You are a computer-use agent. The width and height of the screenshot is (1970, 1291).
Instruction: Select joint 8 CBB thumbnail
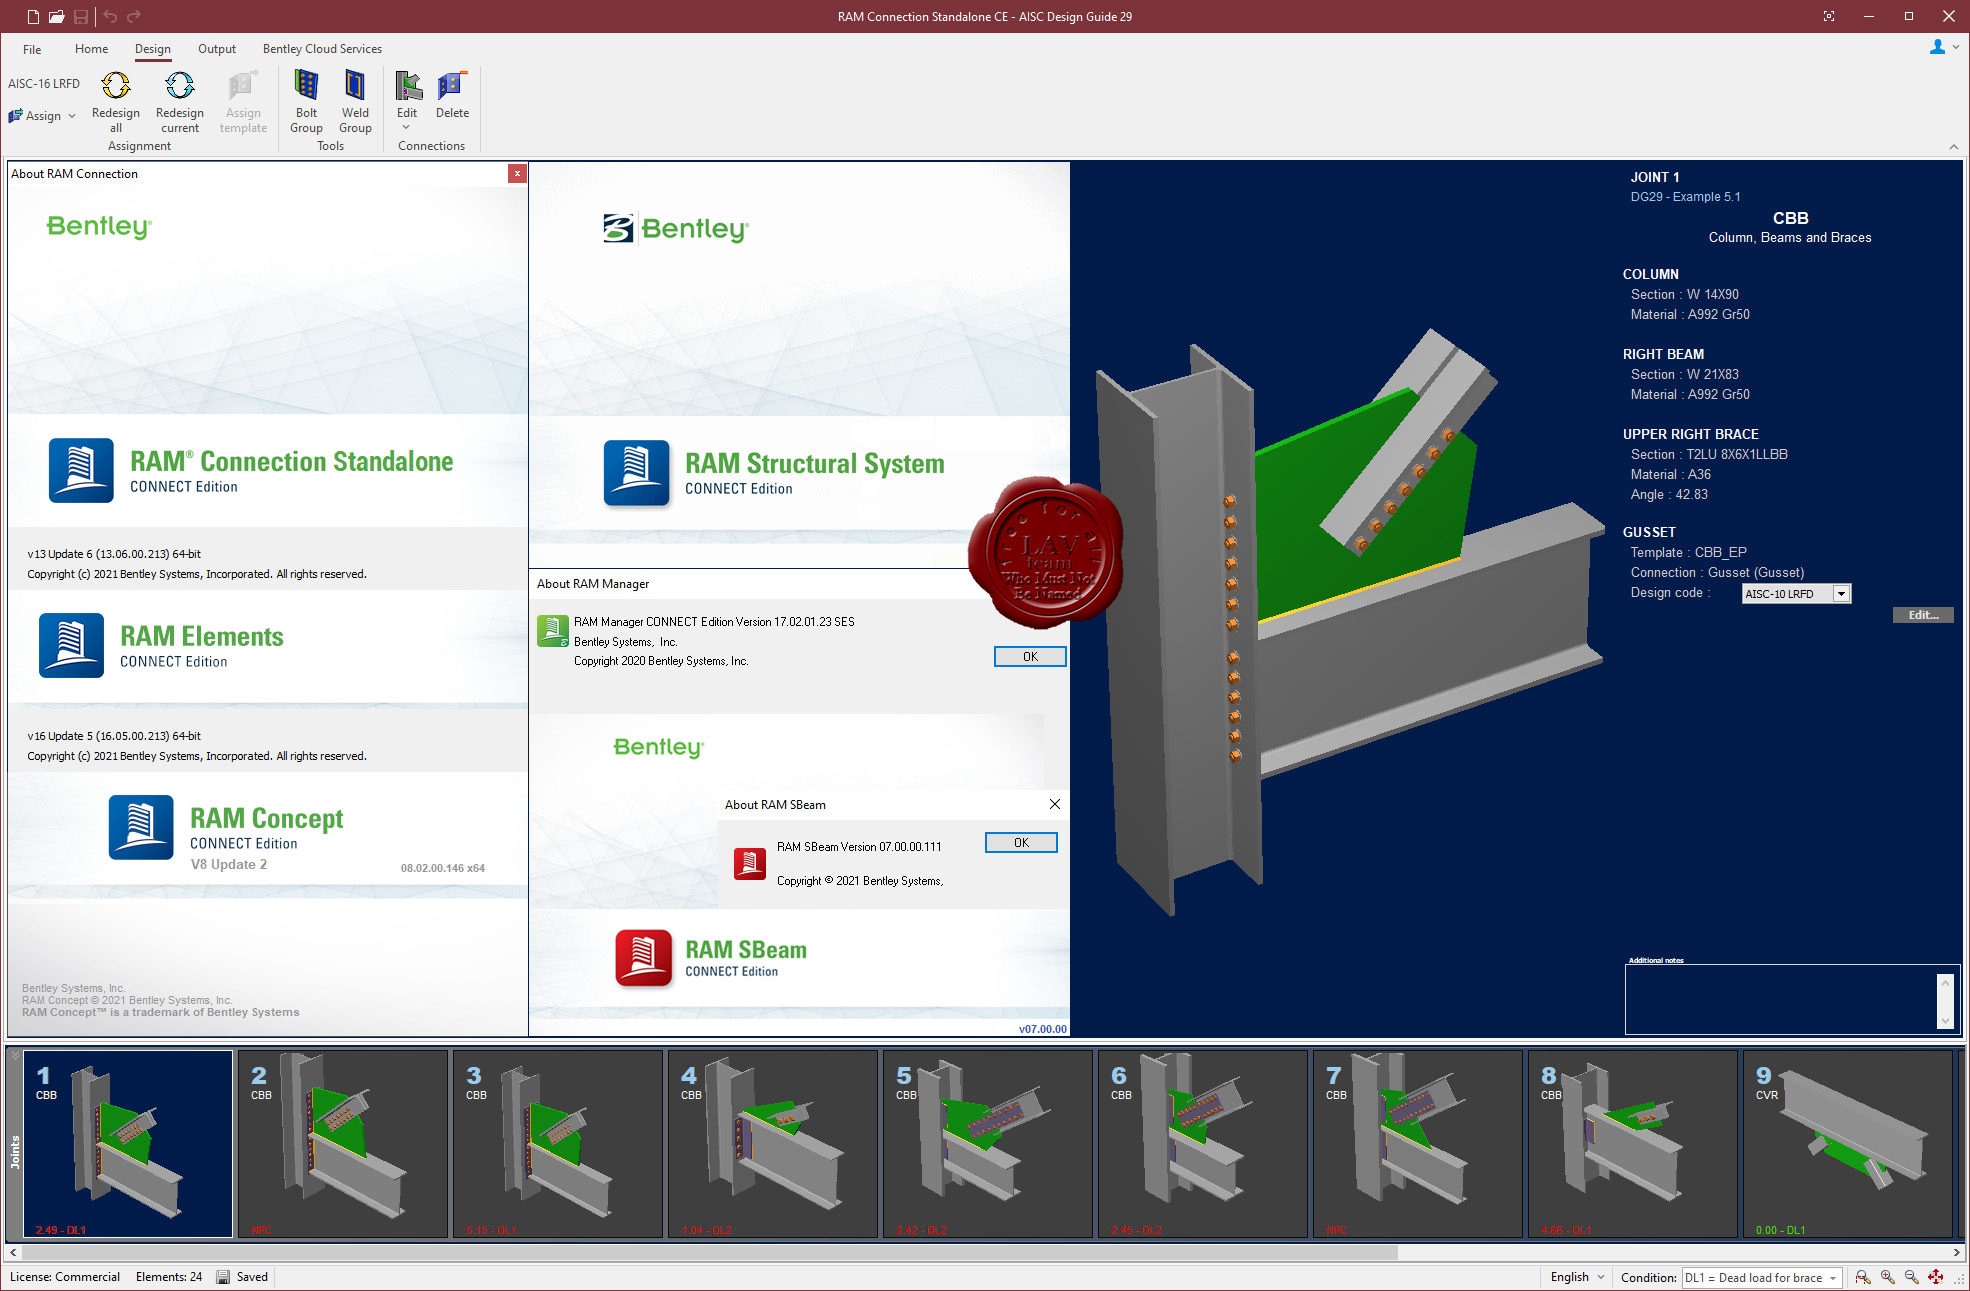click(1633, 1144)
